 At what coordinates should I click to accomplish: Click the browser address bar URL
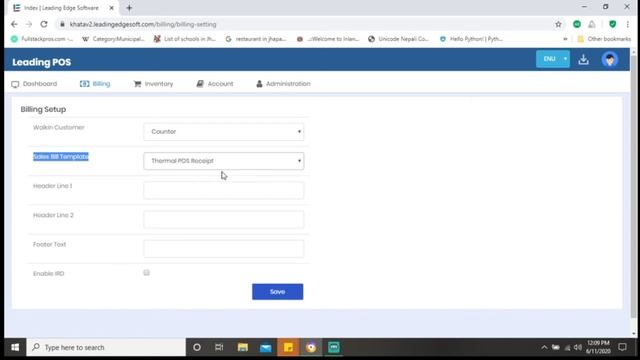click(143, 24)
